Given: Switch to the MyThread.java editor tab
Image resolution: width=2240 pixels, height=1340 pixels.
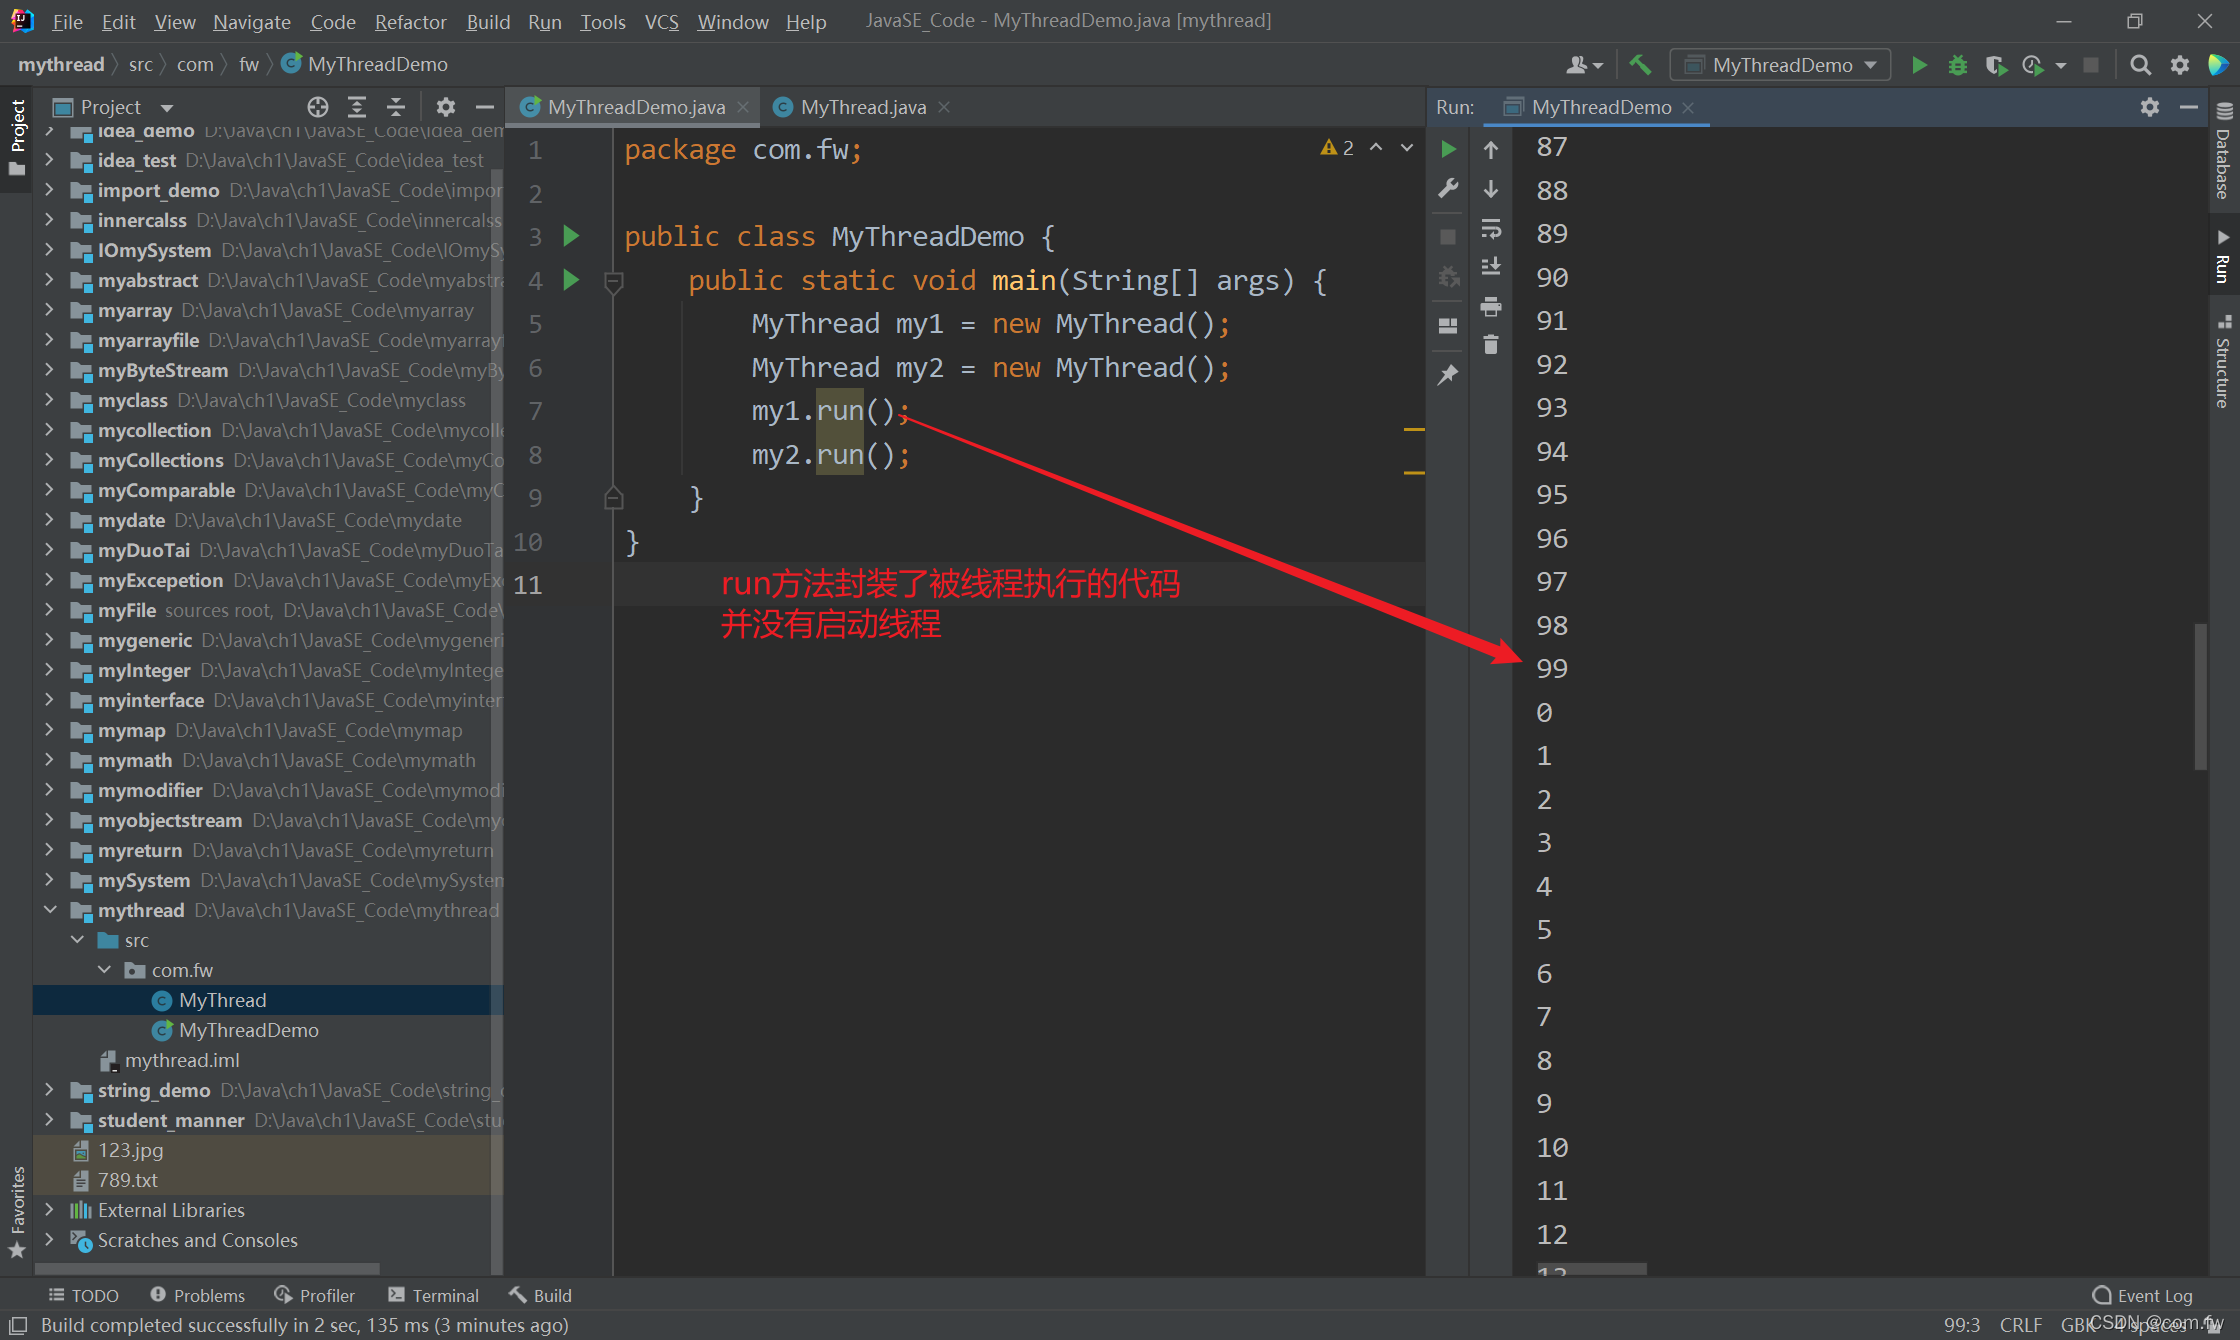Looking at the screenshot, I should tap(862, 107).
